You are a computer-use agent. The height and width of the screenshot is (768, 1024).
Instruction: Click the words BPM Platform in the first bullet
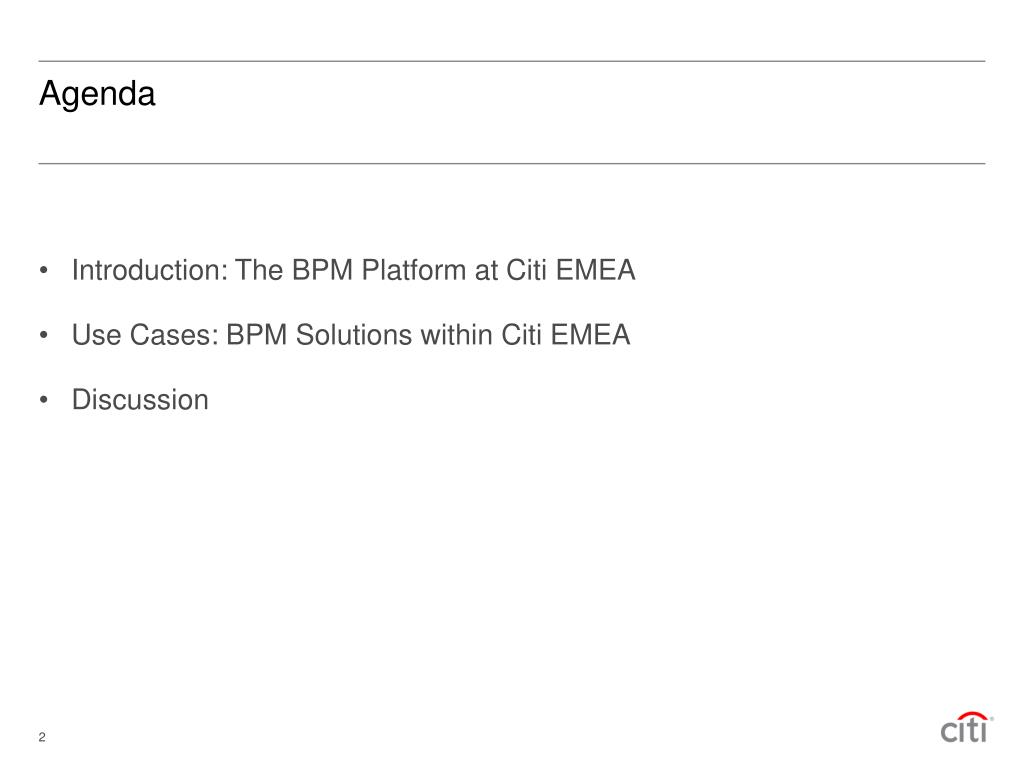pyautogui.click(x=379, y=270)
